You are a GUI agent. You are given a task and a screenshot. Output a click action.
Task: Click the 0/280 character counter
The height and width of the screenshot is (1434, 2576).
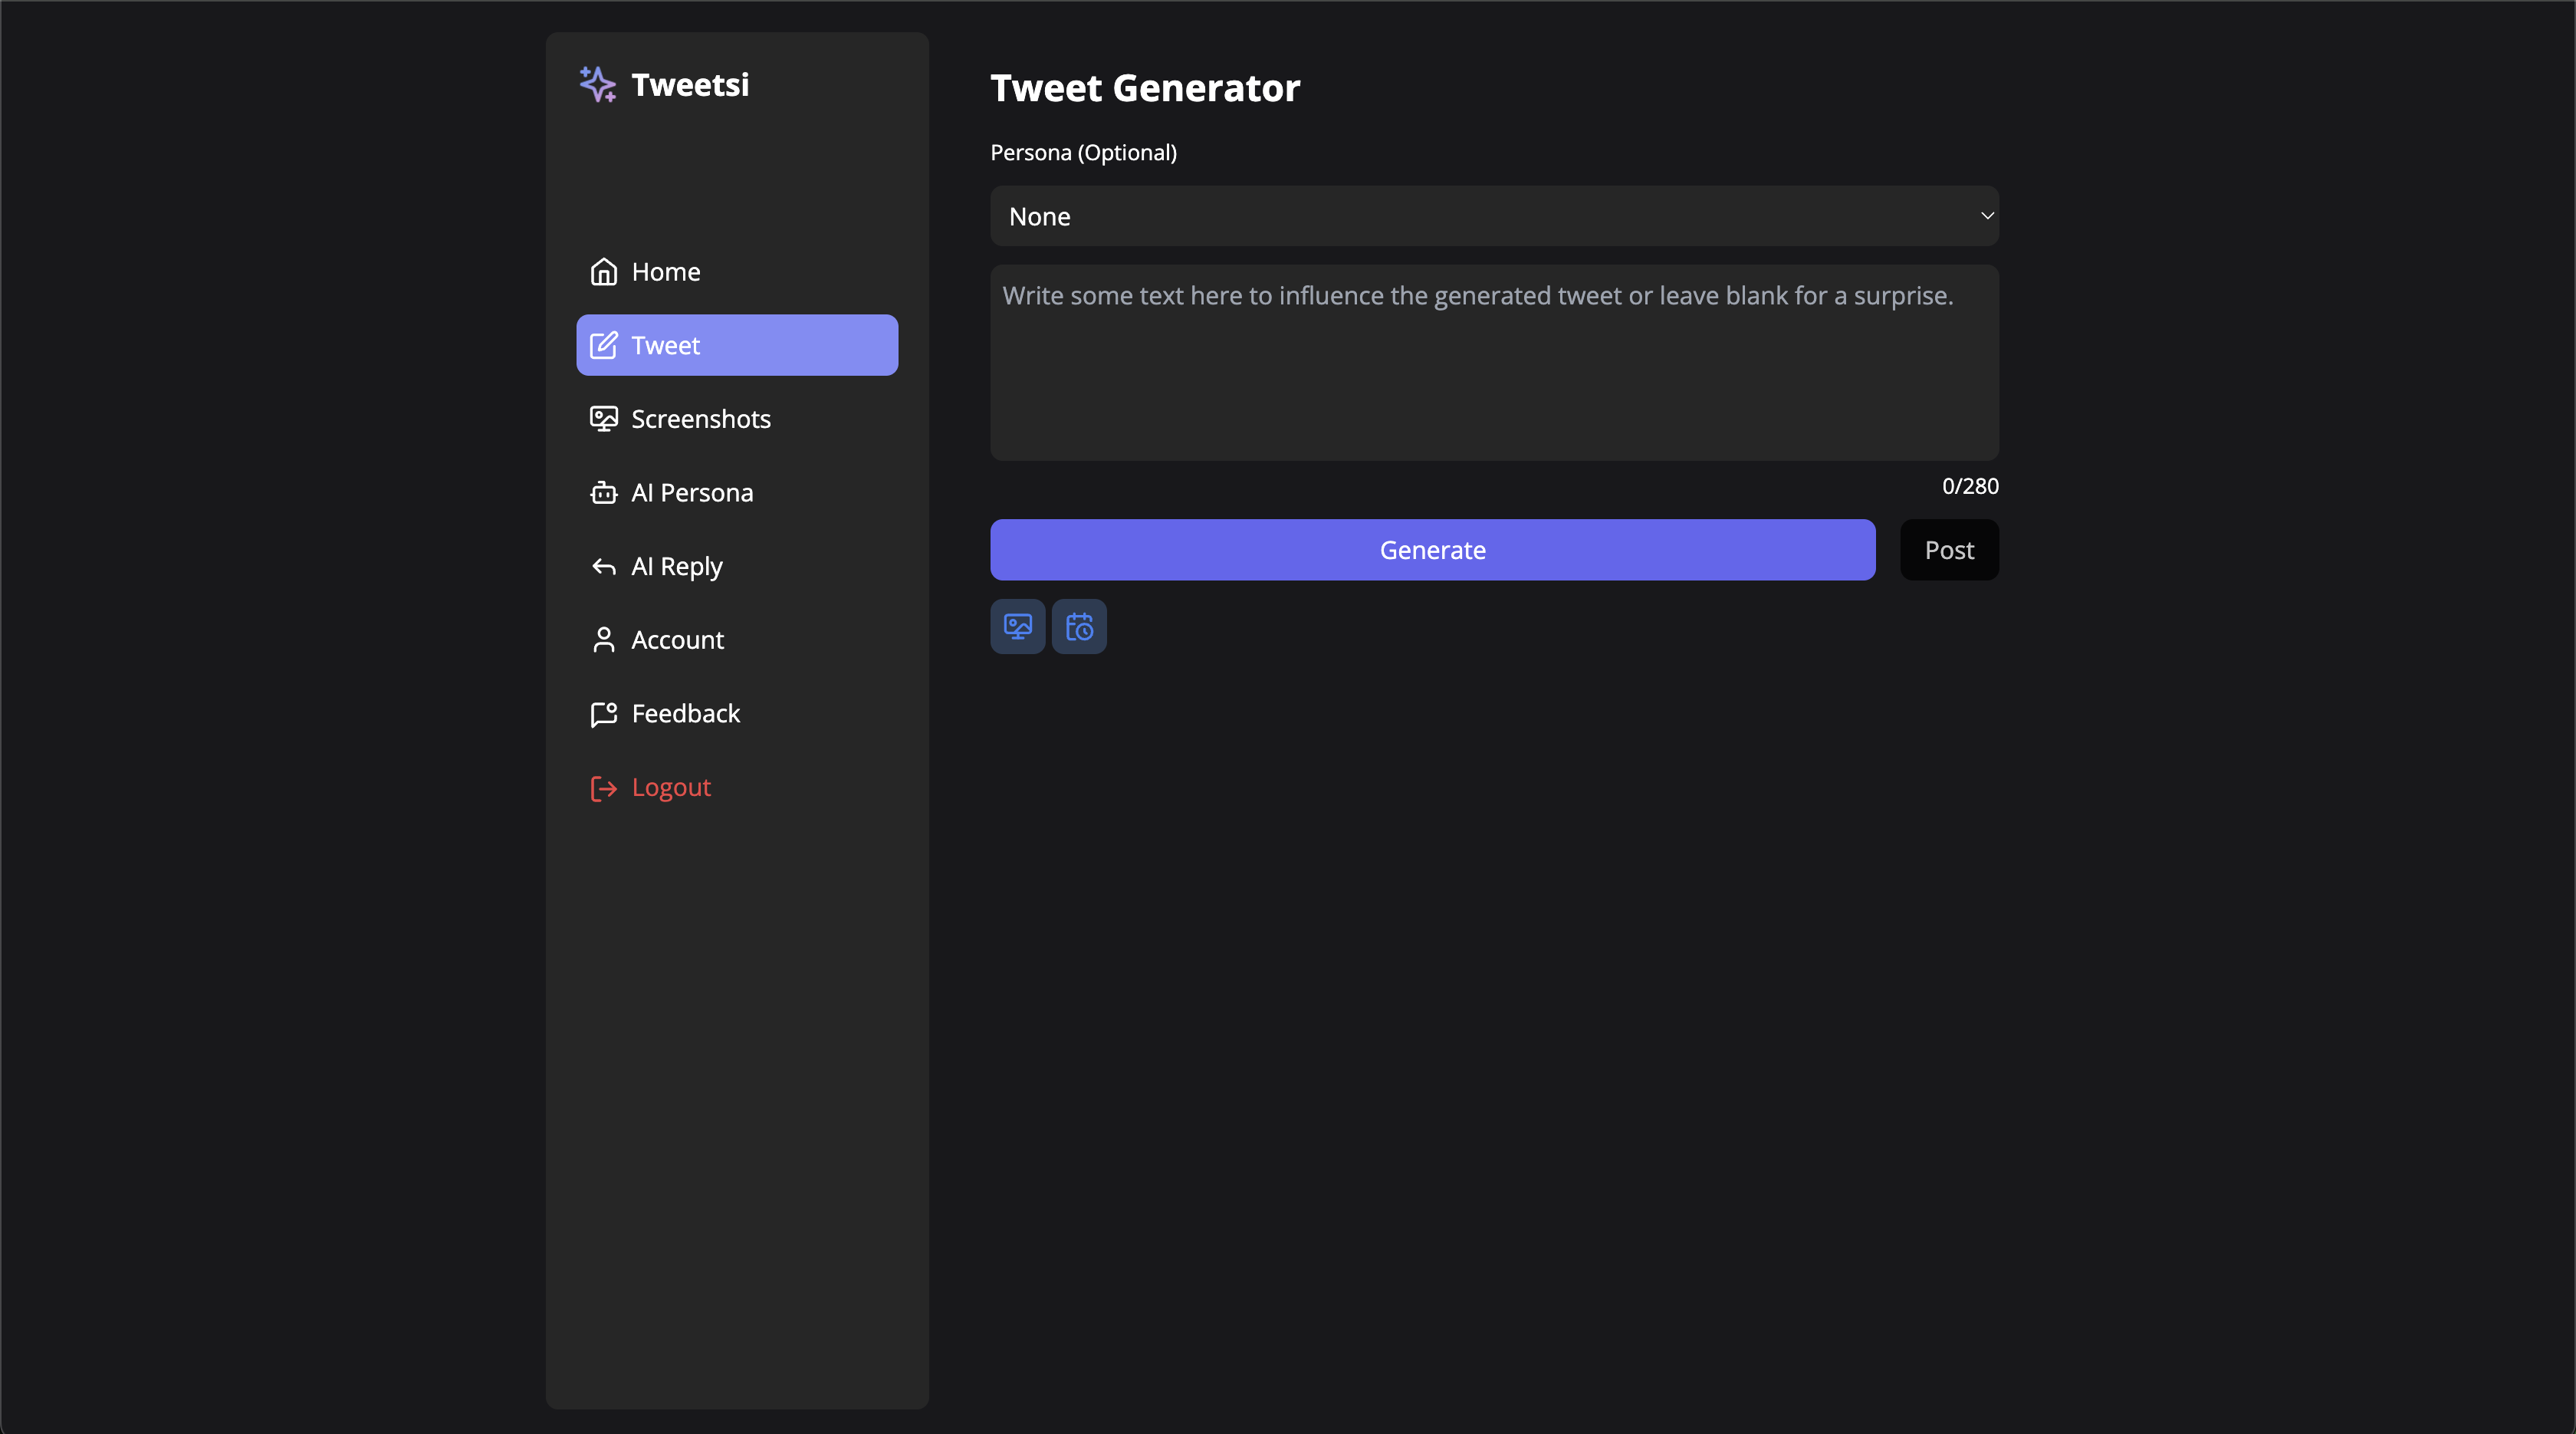point(1970,486)
